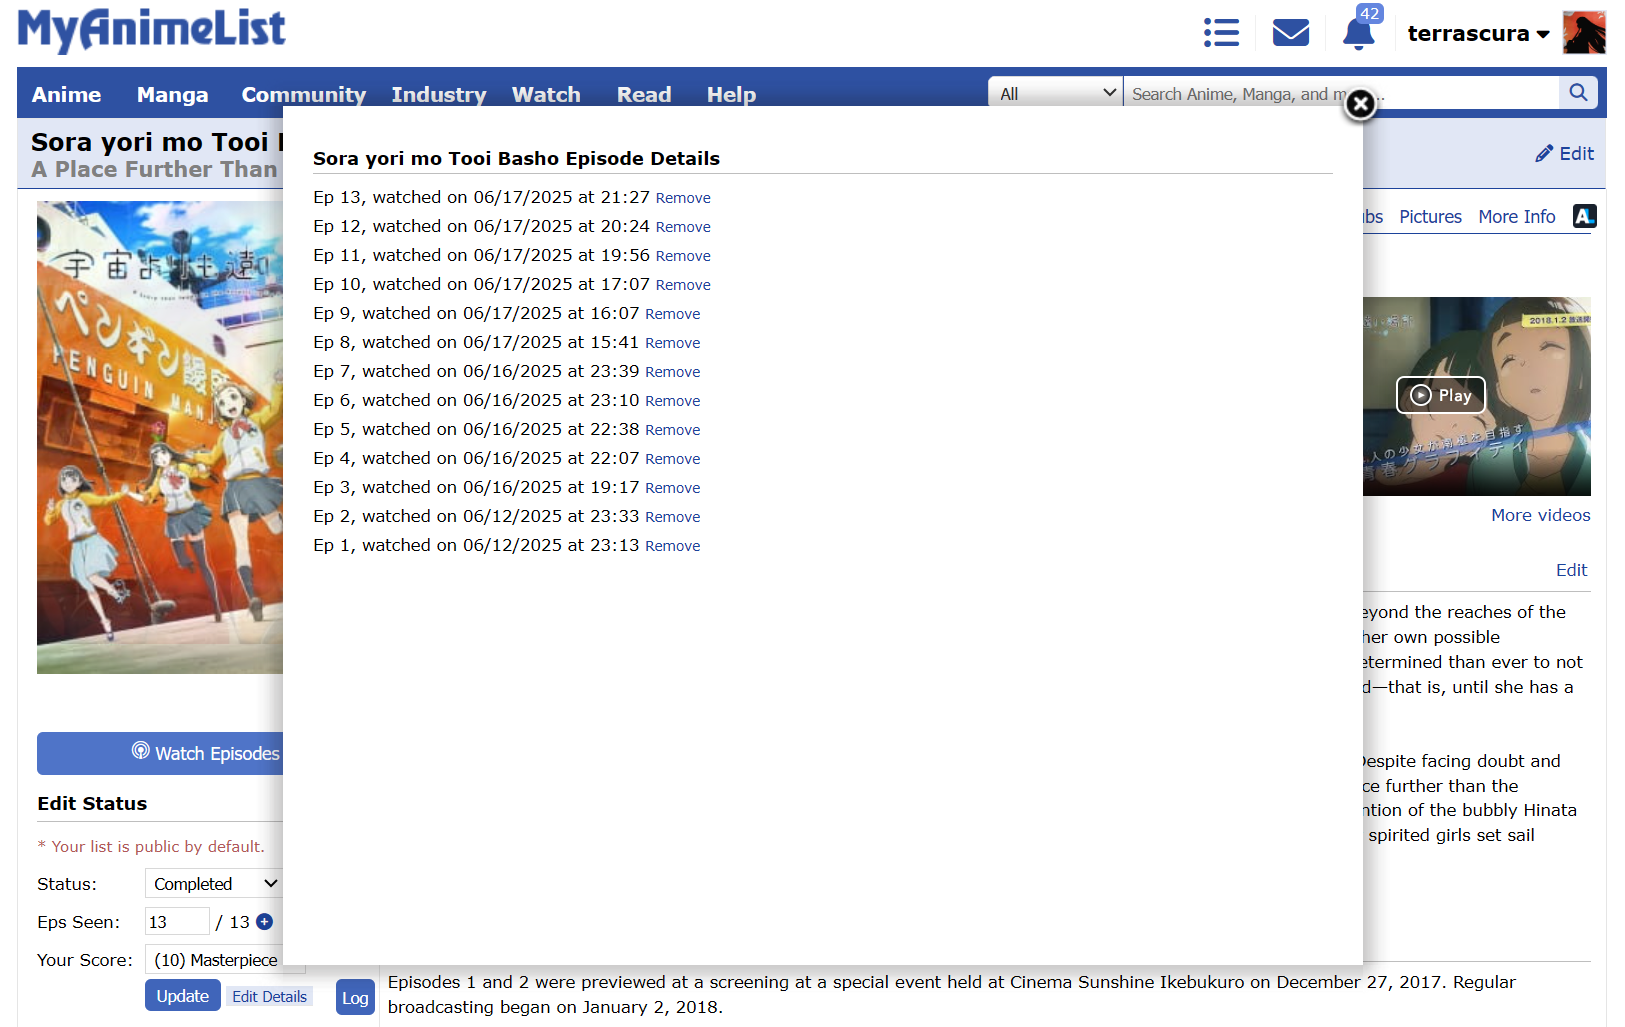This screenshot has height=1027, width=1625.
Task: Open the Community menu
Action: coord(304,94)
